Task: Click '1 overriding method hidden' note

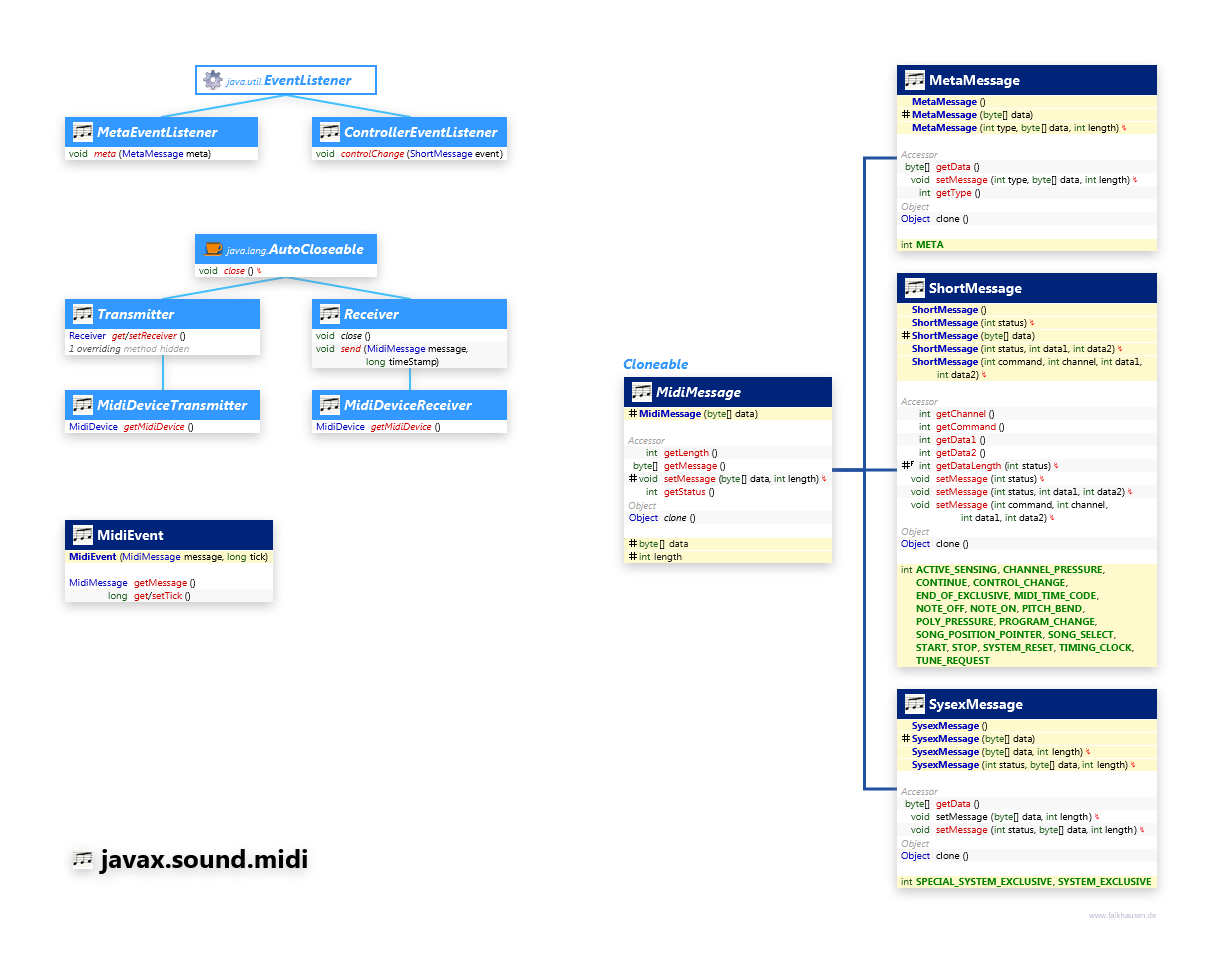Action: coord(129,349)
